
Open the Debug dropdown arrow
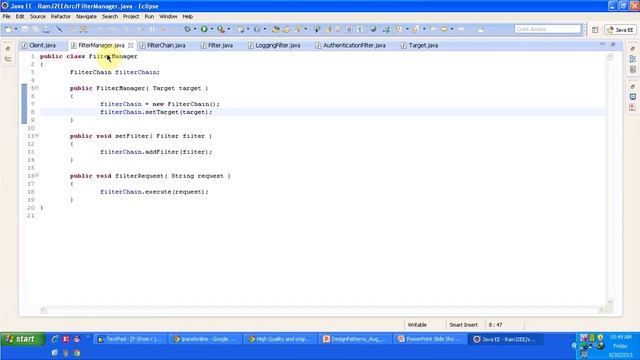[x=195, y=29]
